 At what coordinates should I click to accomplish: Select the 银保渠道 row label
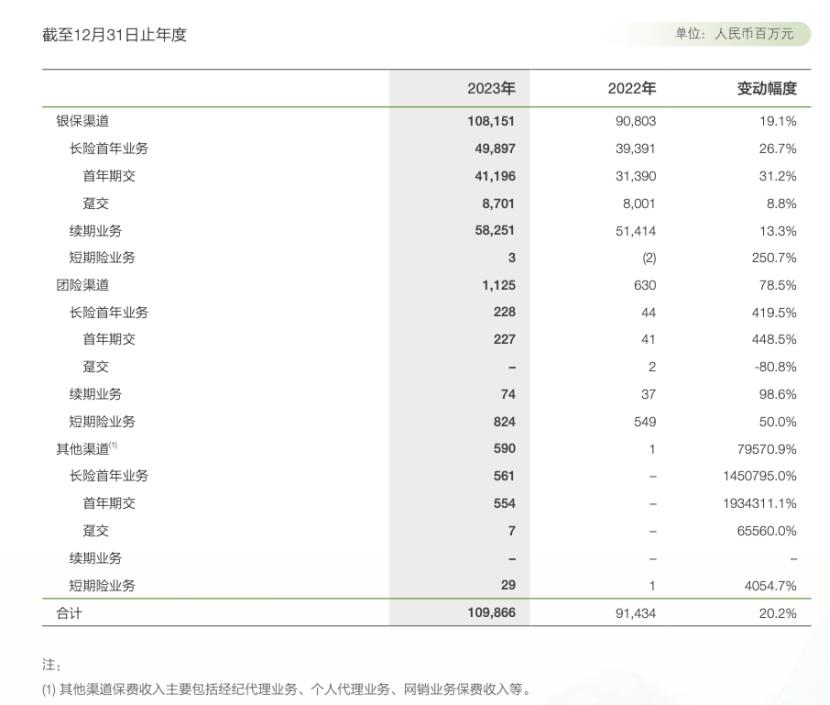click(x=82, y=122)
